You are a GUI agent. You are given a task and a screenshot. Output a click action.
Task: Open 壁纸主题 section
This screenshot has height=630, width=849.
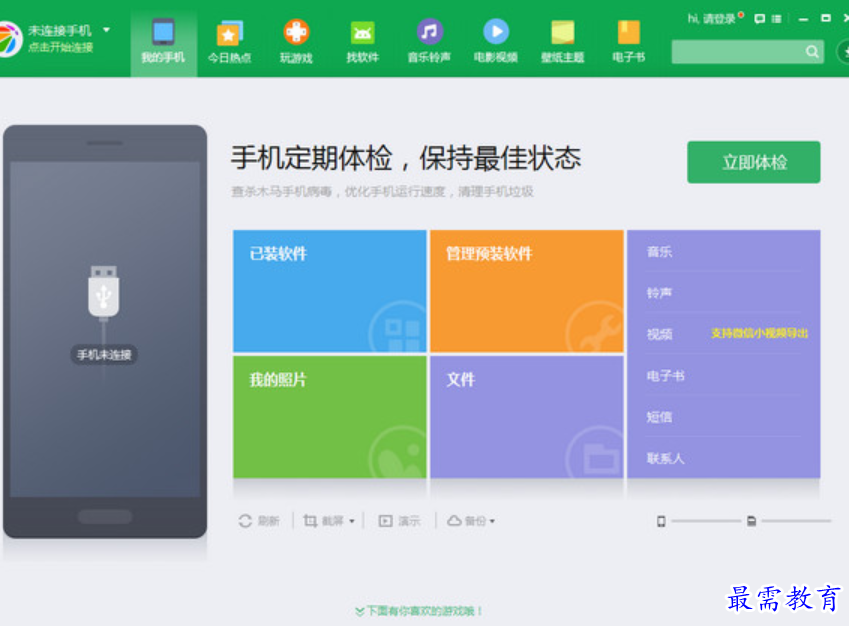pyautogui.click(x=562, y=42)
